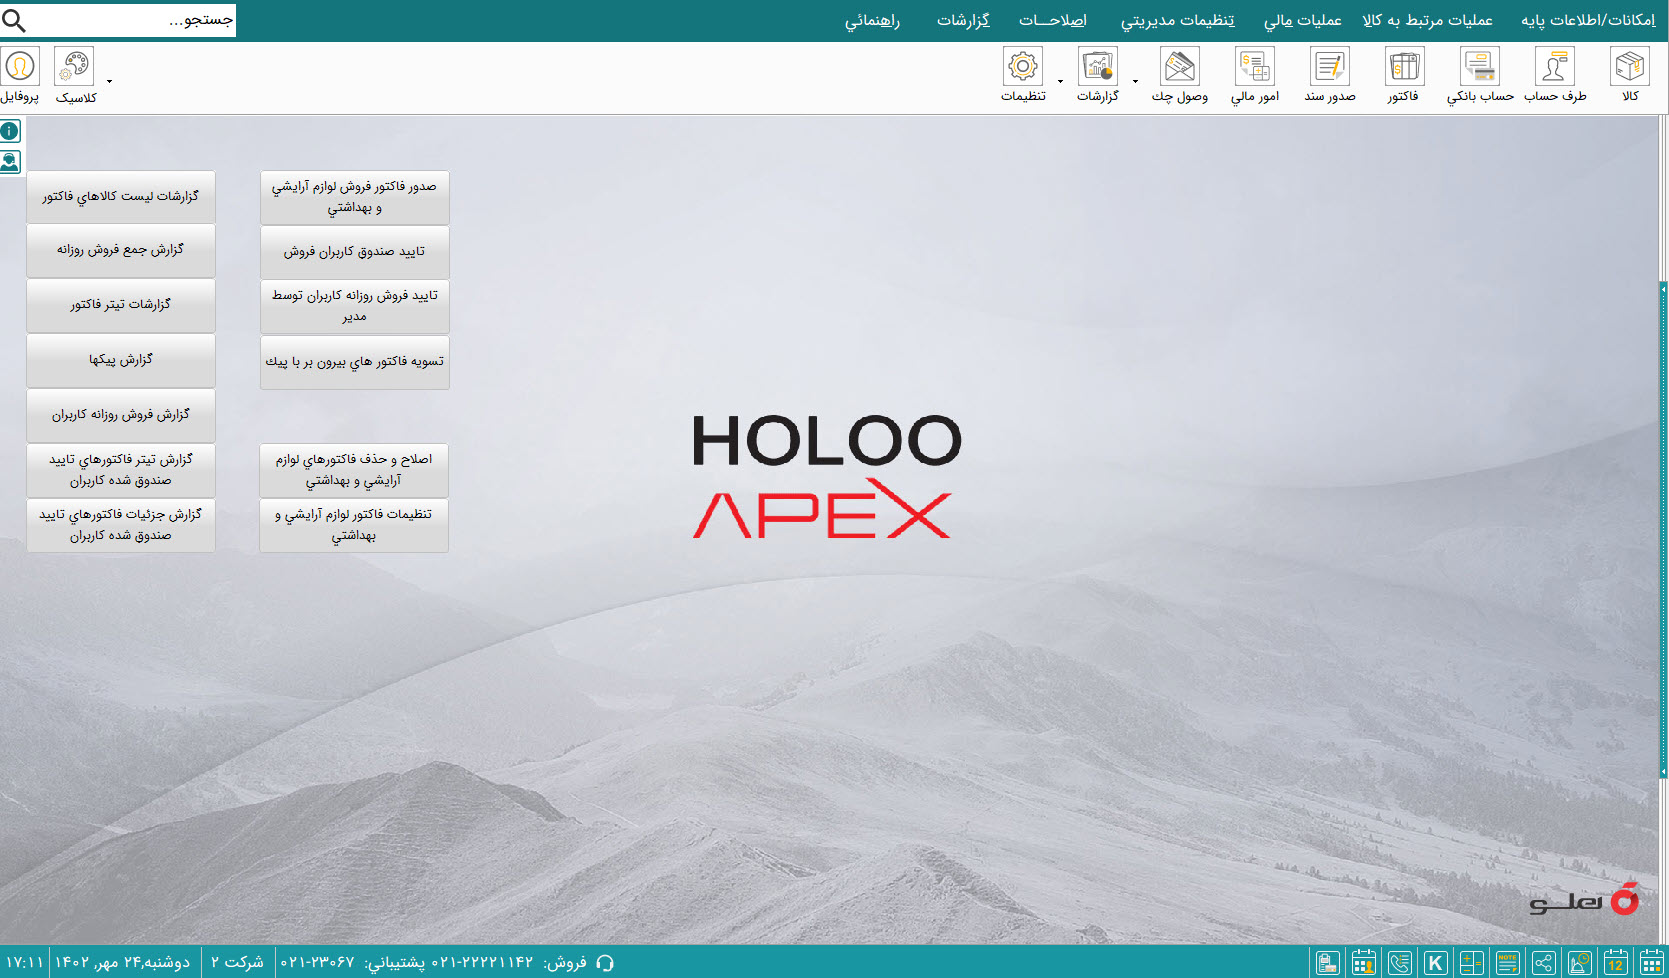Click the share icon in status bar

click(1544, 963)
